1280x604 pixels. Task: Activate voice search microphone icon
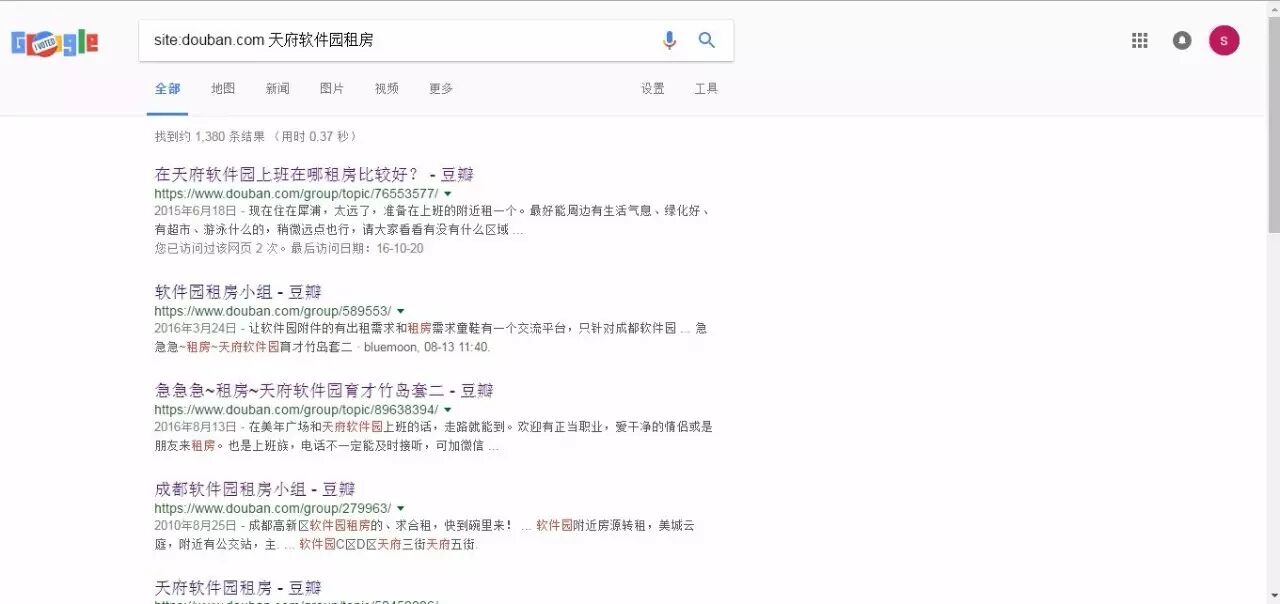(x=669, y=40)
